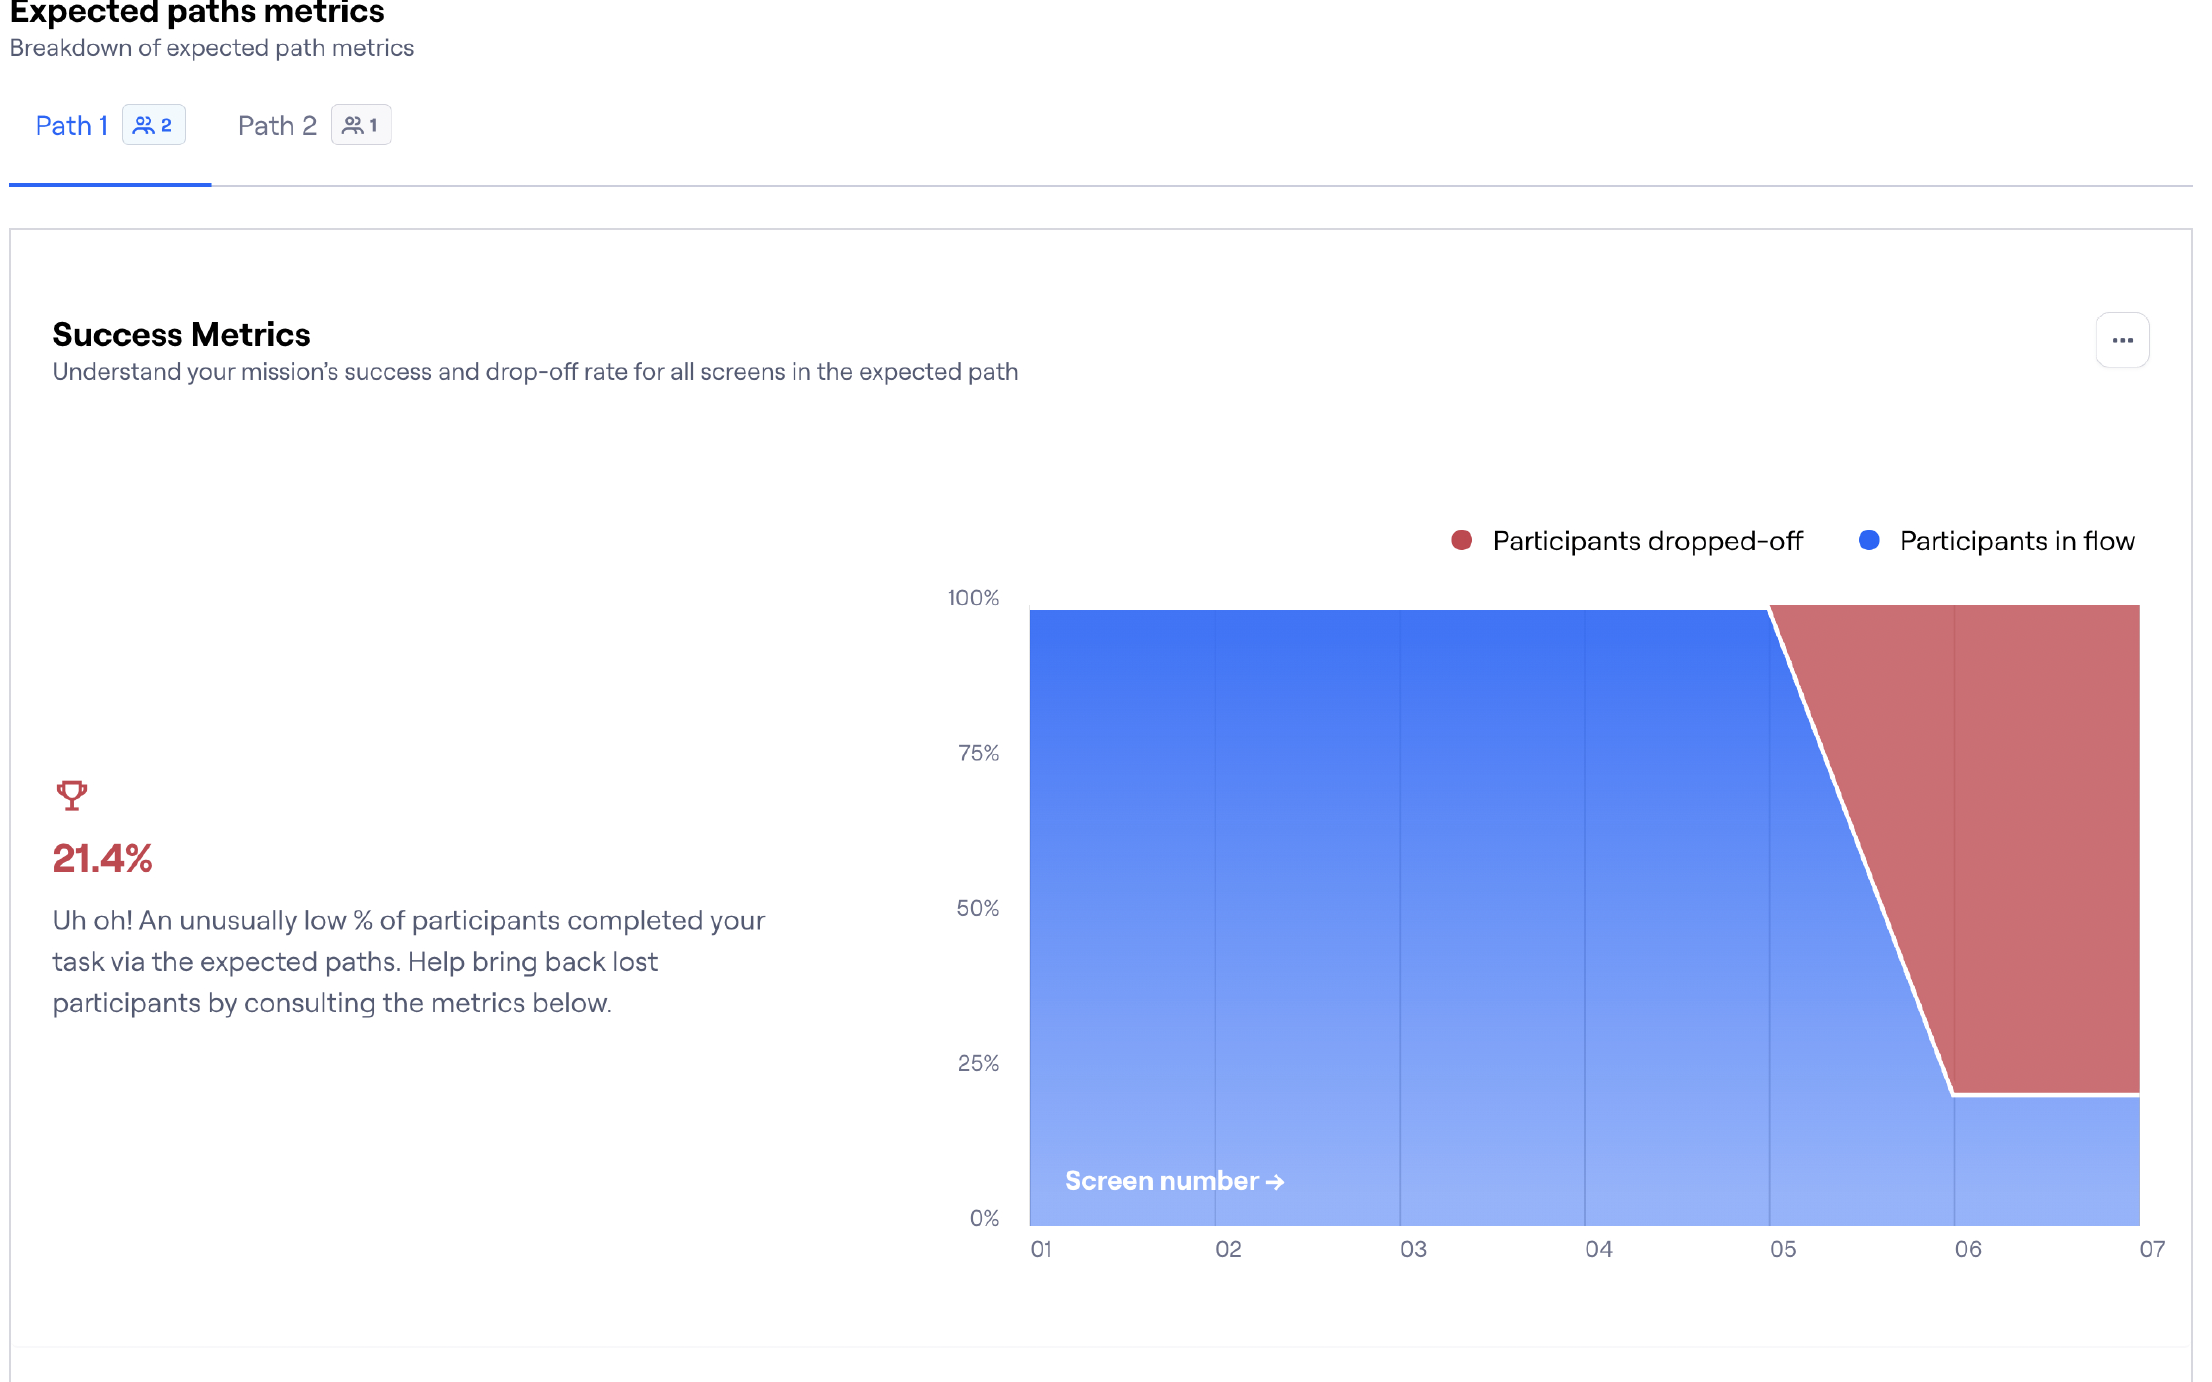Viewport: 2212px width, 1382px height.
Task: Select screen 05 on the x-axis
Action: pos(1783,1249)
